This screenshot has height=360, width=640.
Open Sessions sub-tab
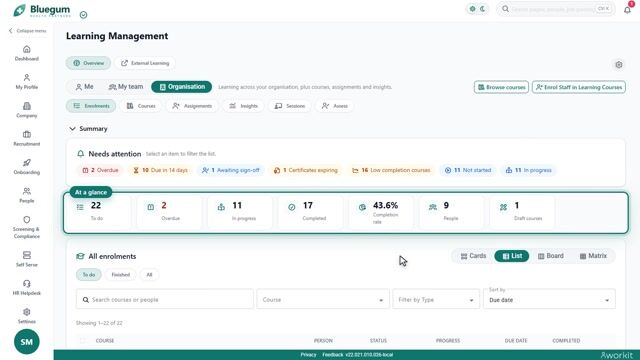click(290, 106)
